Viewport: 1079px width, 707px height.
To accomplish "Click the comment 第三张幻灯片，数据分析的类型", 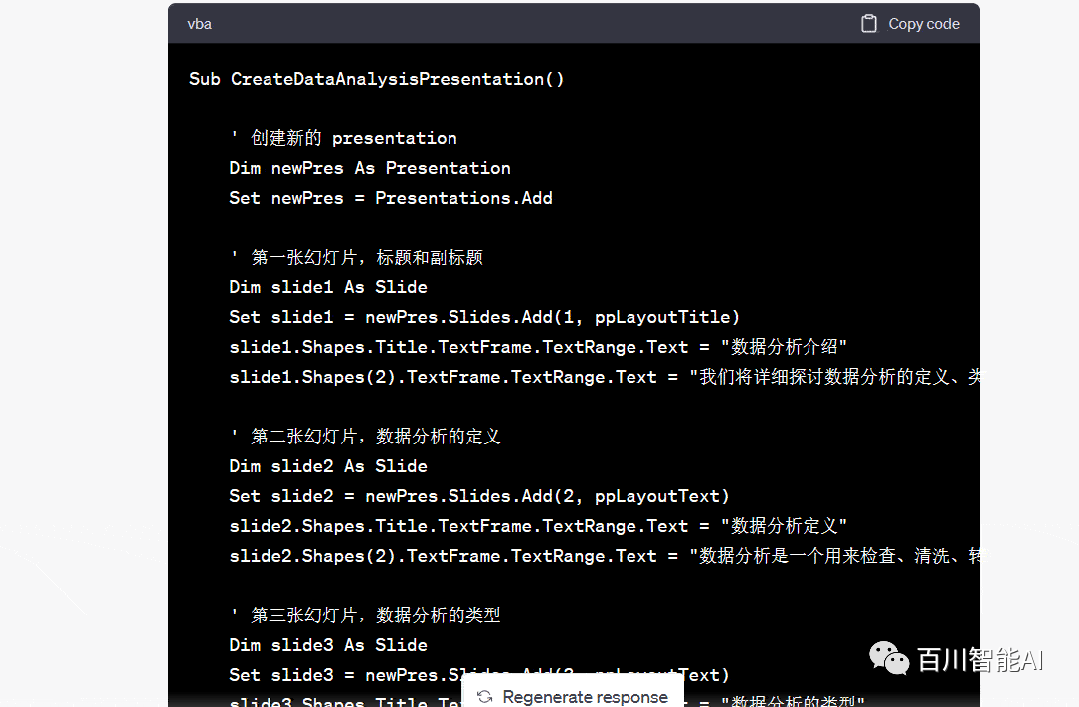I will (365, 615).
